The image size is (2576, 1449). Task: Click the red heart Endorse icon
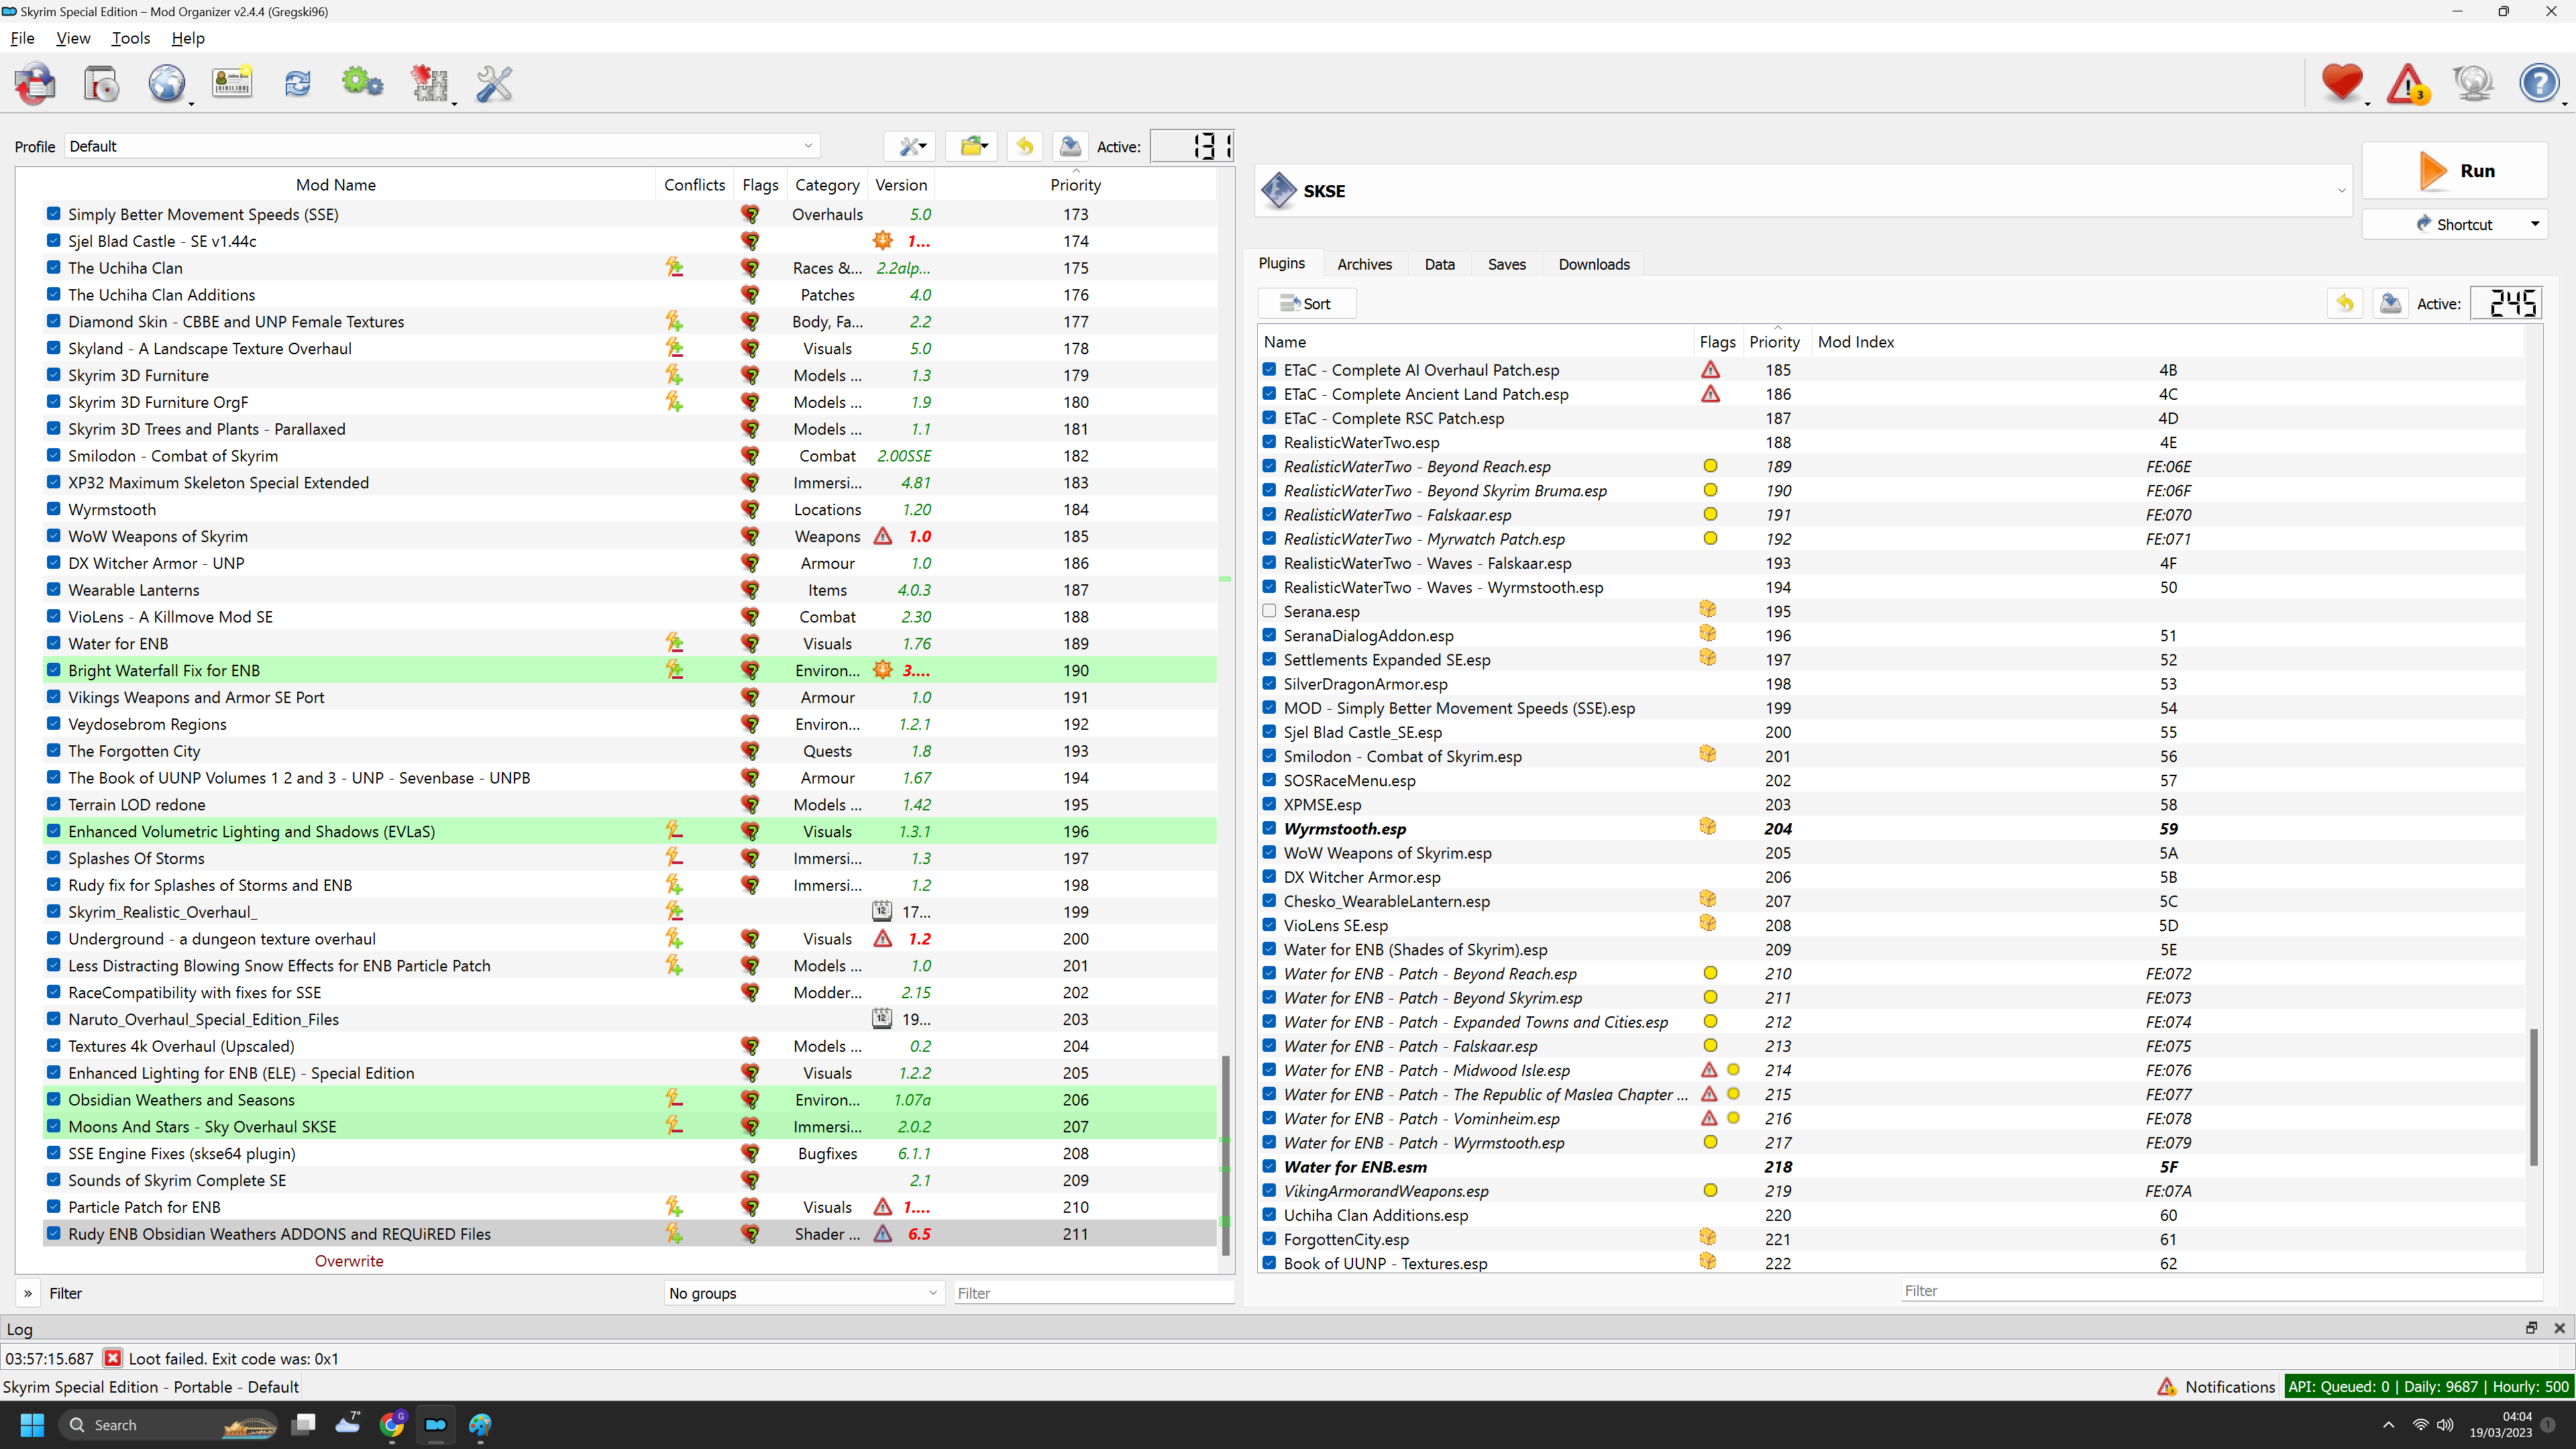(2342, 84)
